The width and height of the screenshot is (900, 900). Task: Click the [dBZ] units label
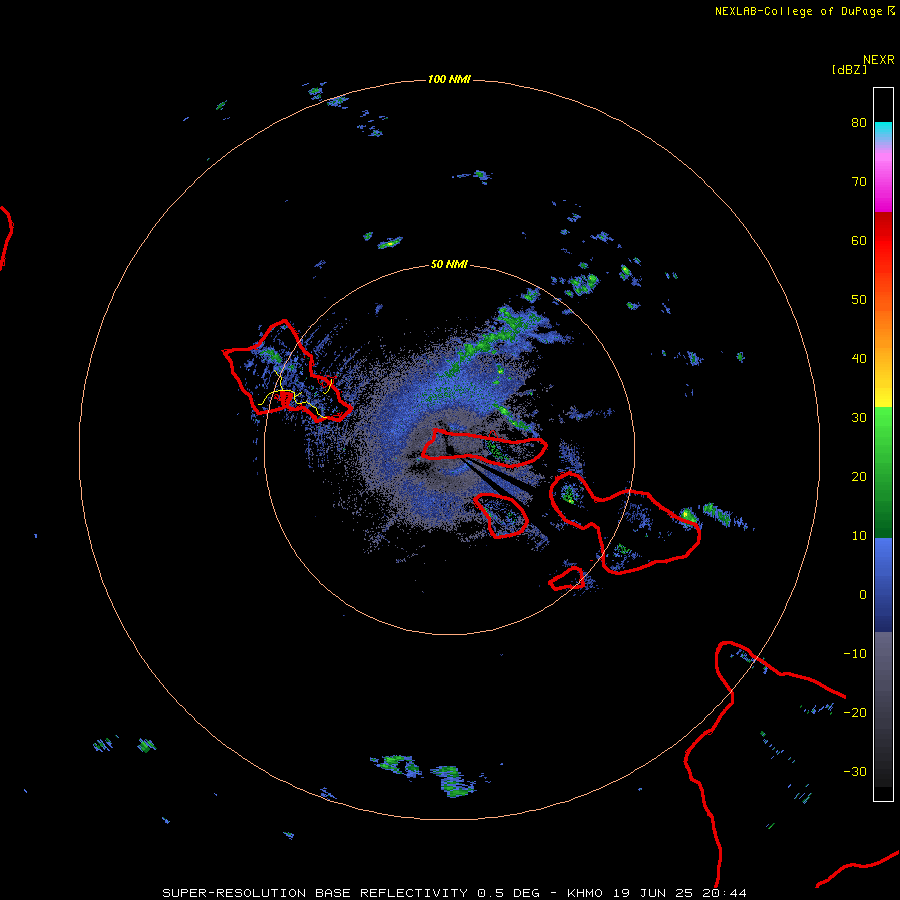tap(849, 69)
